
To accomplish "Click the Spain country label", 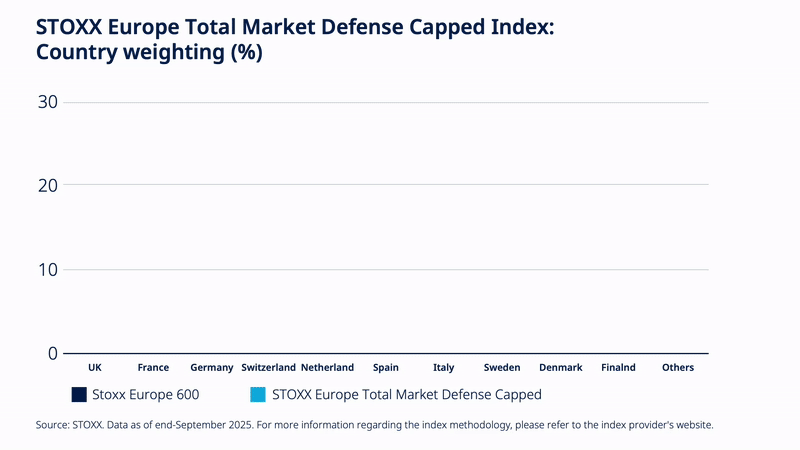I will (x=385, y=368).
